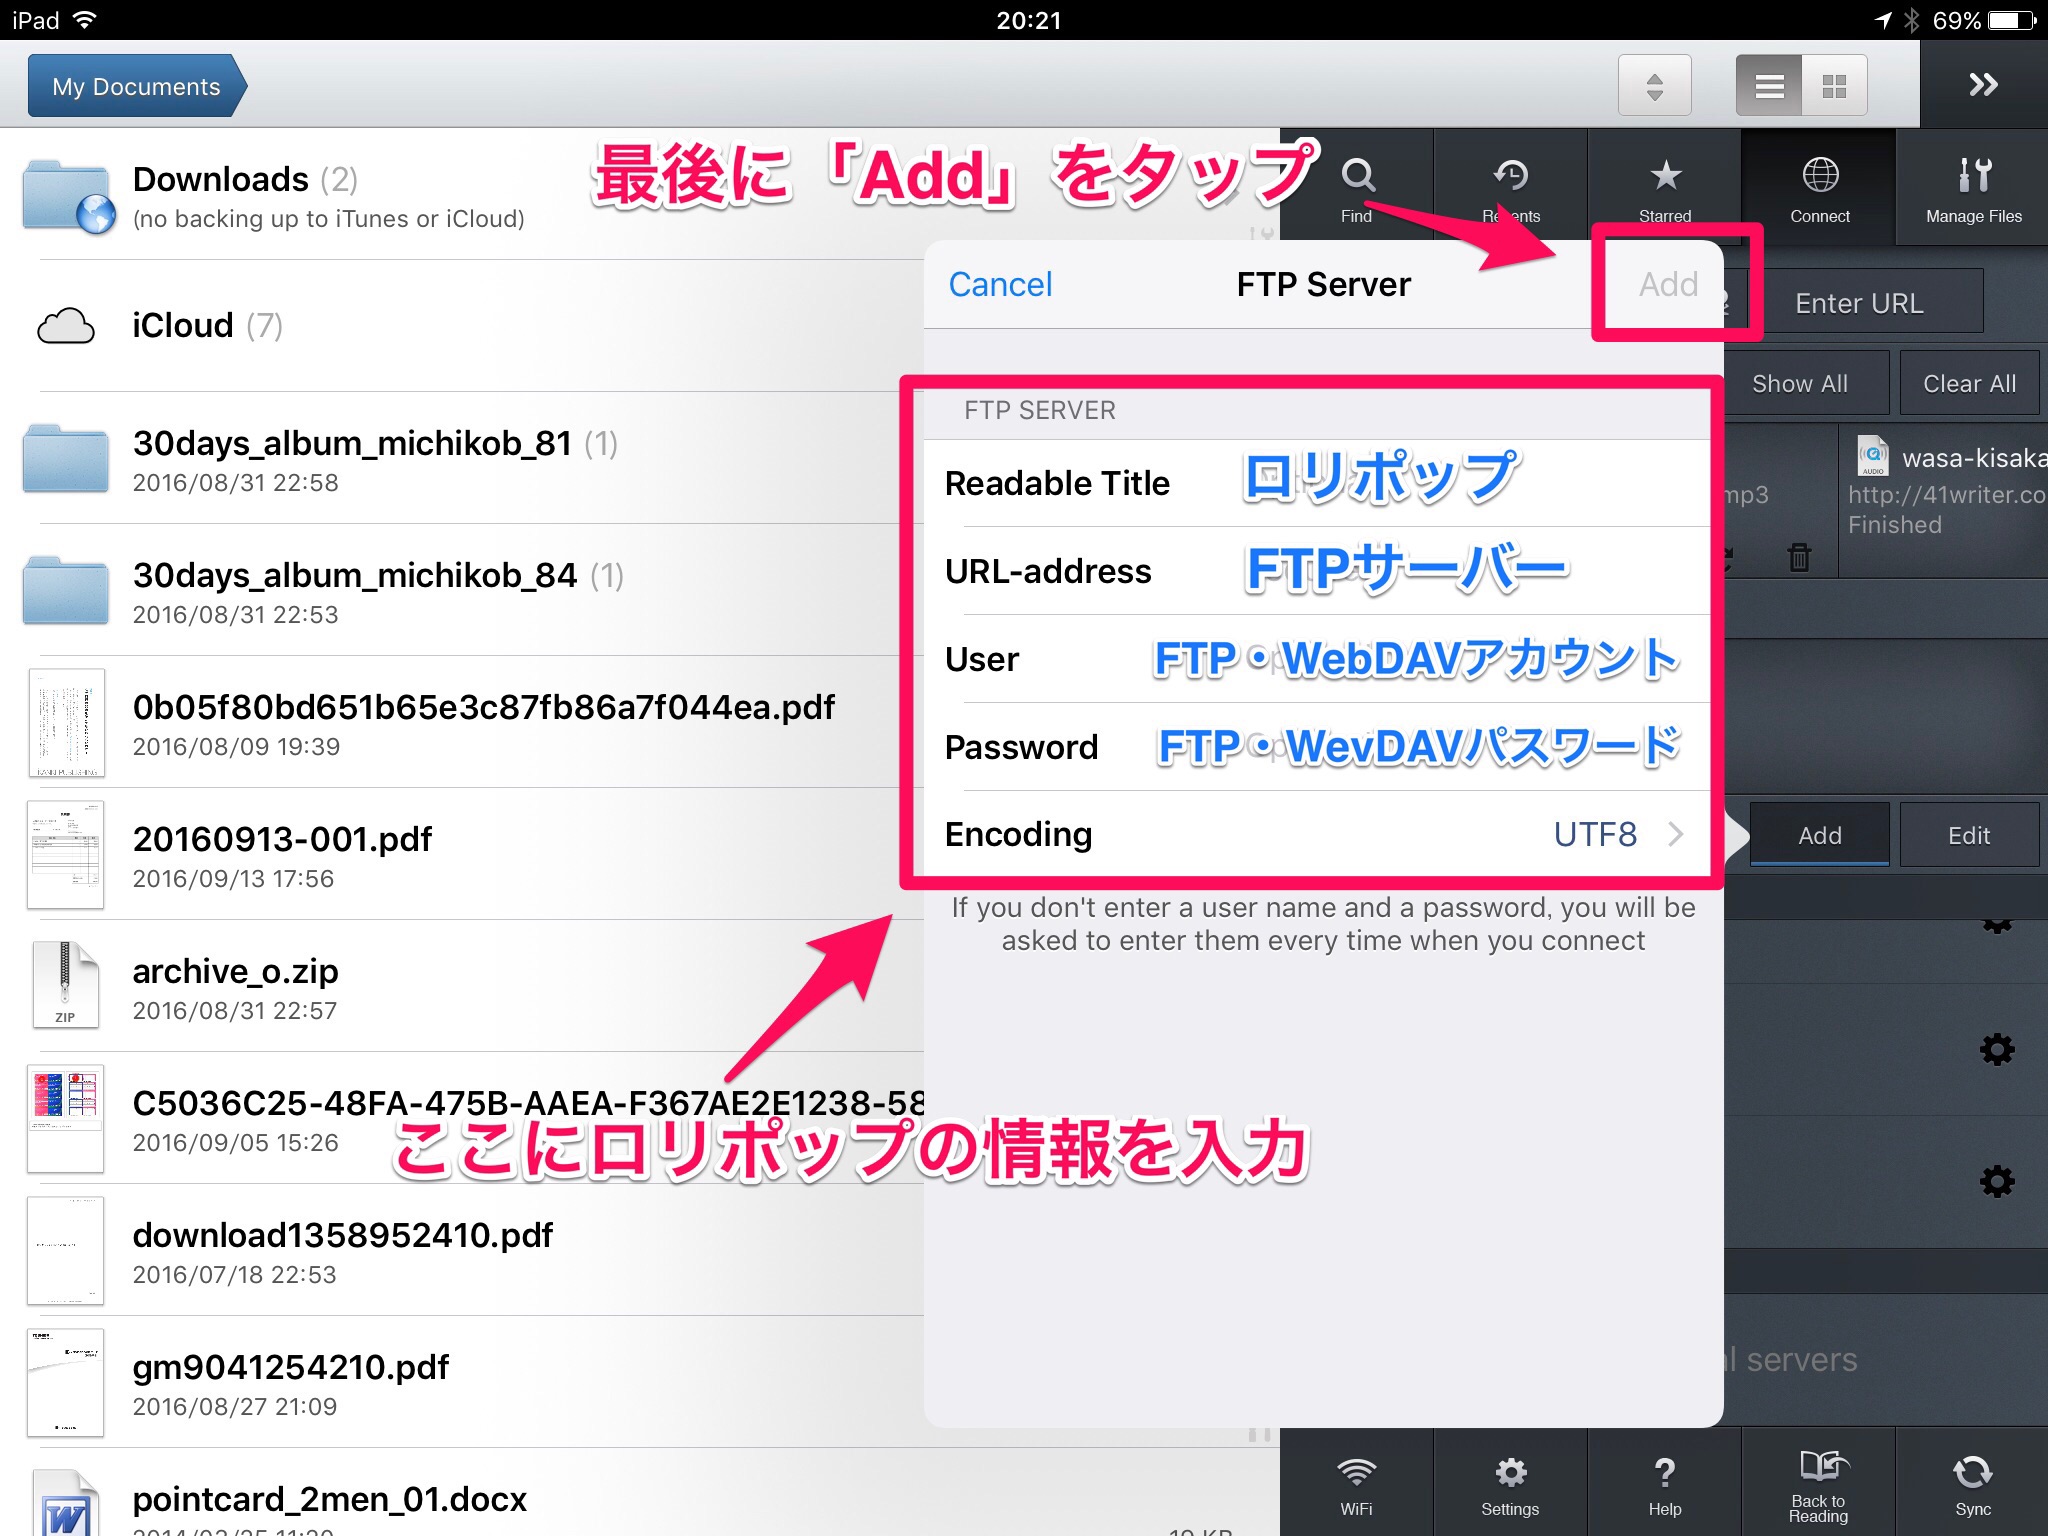This screenshot has height=1536, width=2048.
Task: Cancel the FTP Server dialog
Action: (1000, 284)
